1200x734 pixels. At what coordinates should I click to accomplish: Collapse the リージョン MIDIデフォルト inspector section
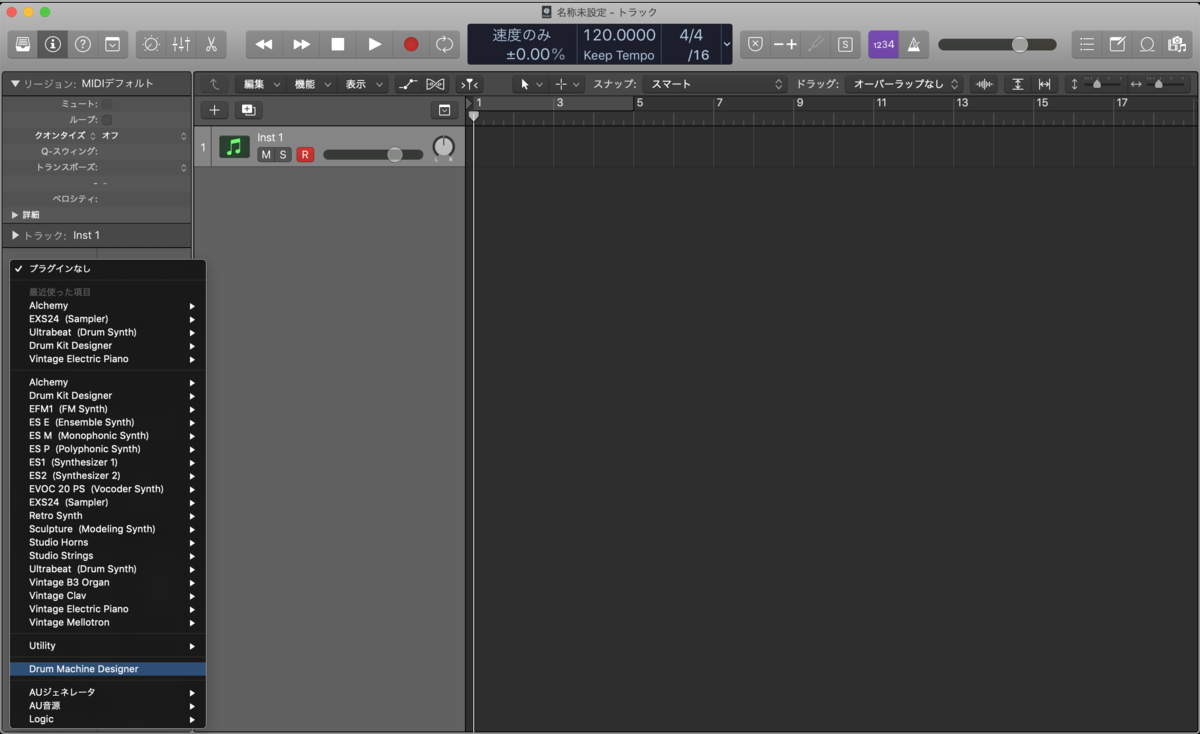[x=15, y=84]
